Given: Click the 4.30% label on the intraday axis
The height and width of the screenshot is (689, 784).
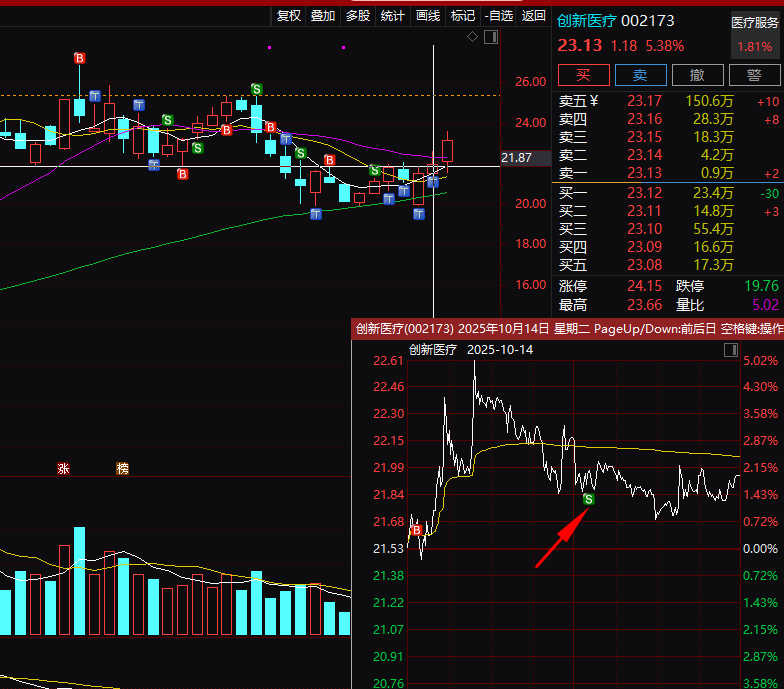Looking at the screenshot, I should click(760, 386).
